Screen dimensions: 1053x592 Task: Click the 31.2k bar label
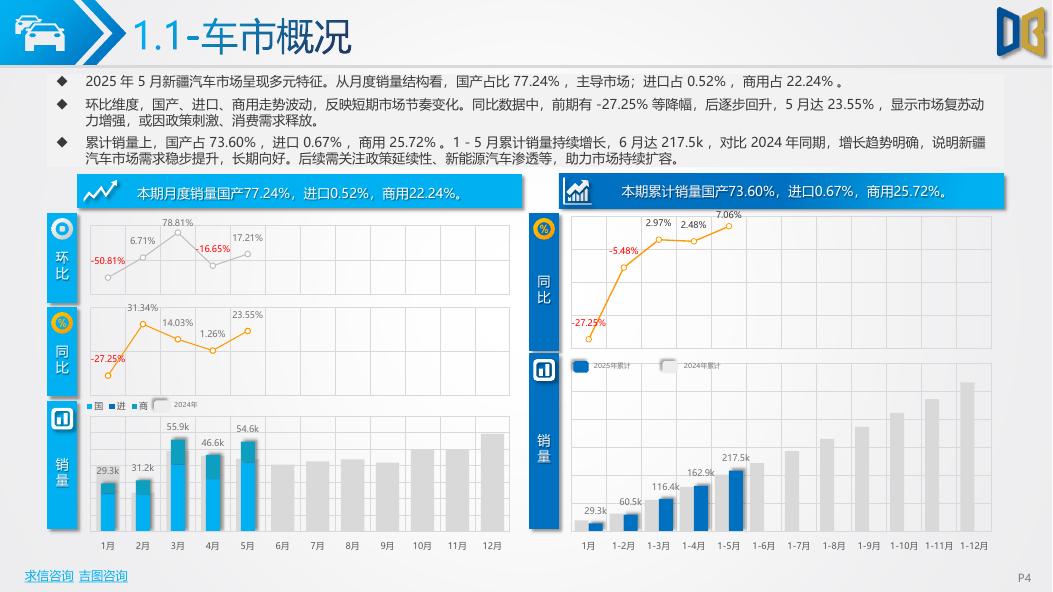click(x=142, y=467)
